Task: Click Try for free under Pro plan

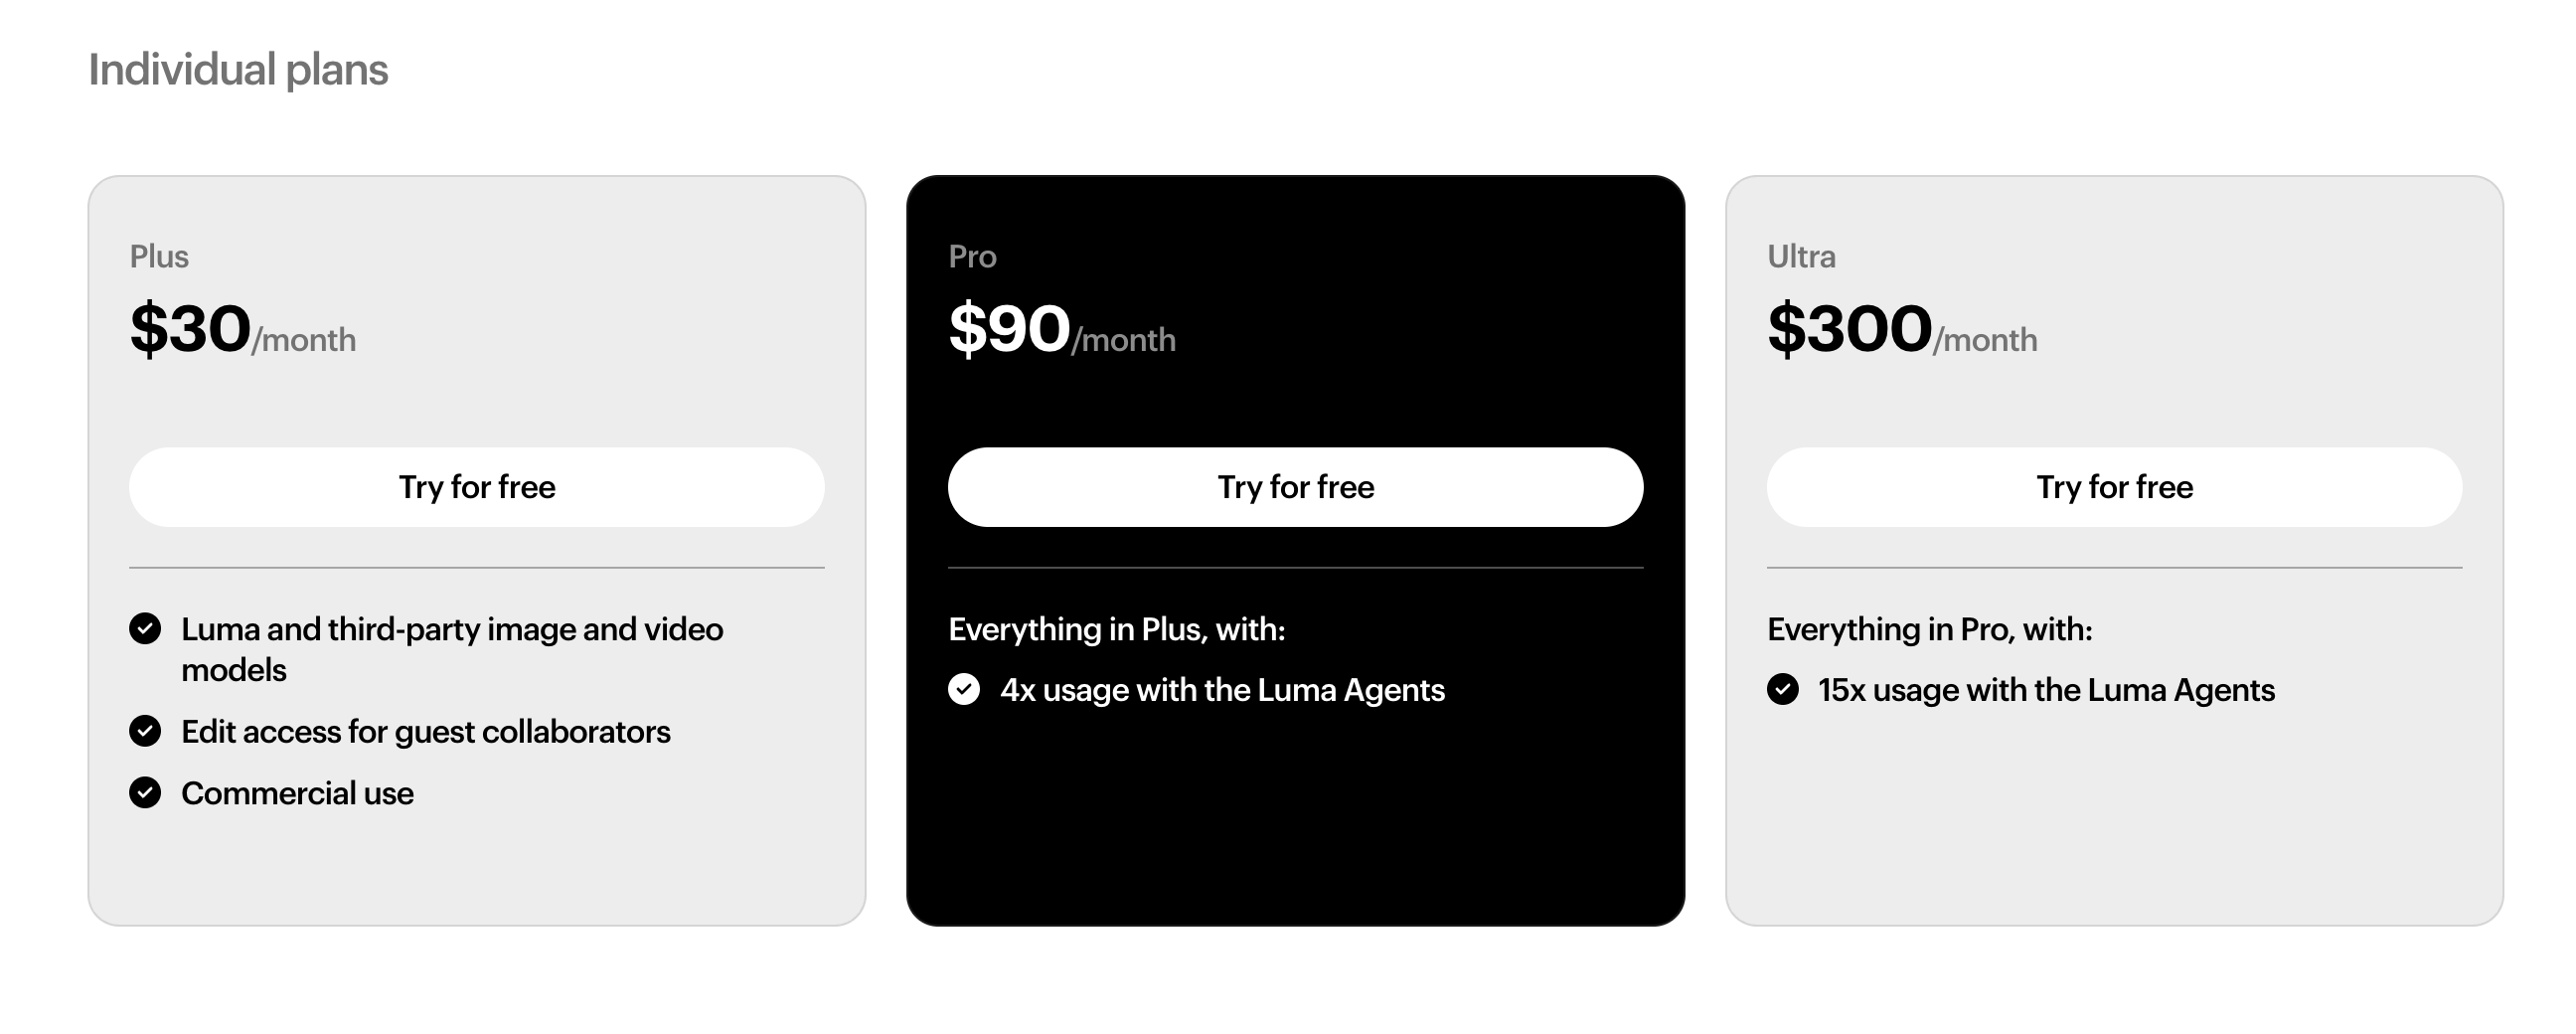Action: coord(1295,487)
